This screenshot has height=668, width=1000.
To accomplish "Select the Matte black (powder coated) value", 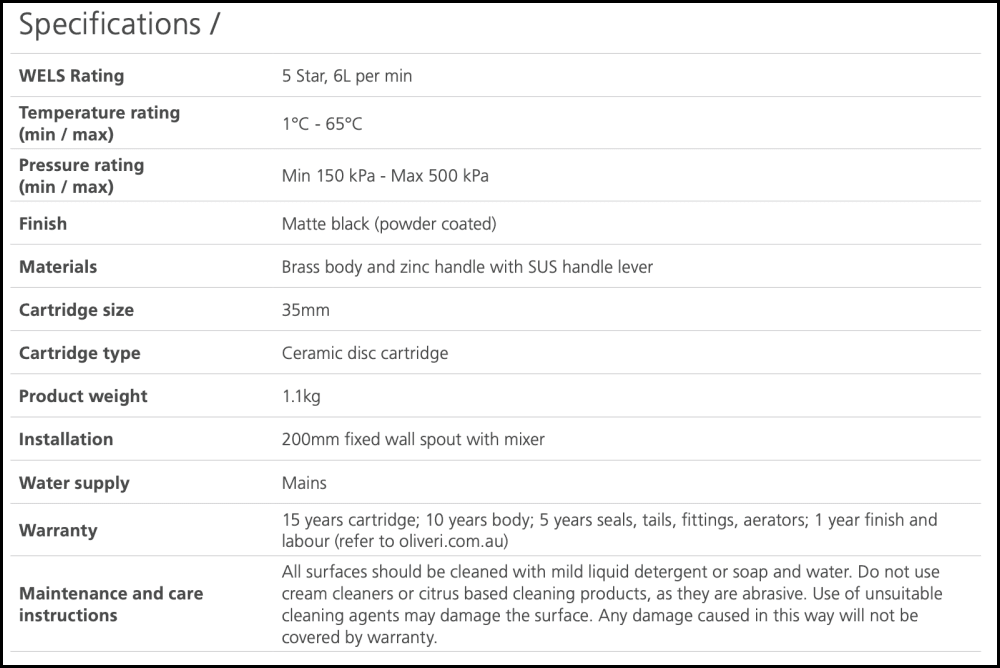I will 389,224.
